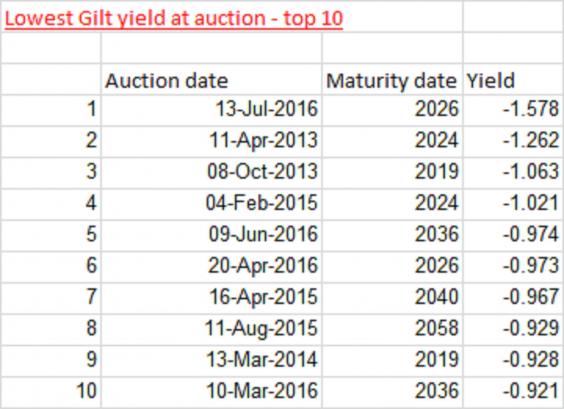Select the 'Auction date' header cell

pos(212,80)
